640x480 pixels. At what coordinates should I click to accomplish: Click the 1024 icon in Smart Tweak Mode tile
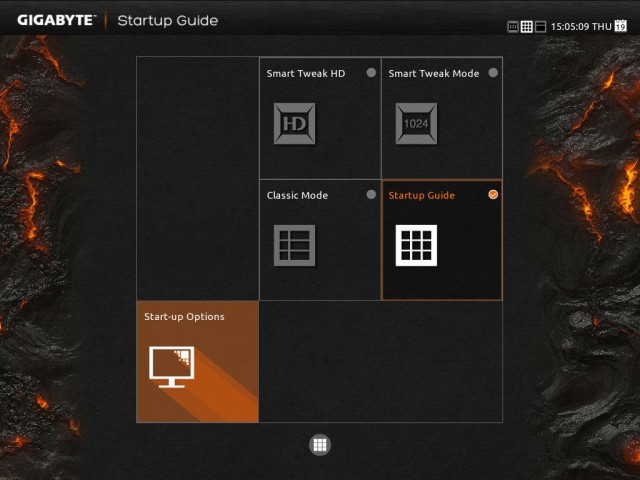pos(416,123)
